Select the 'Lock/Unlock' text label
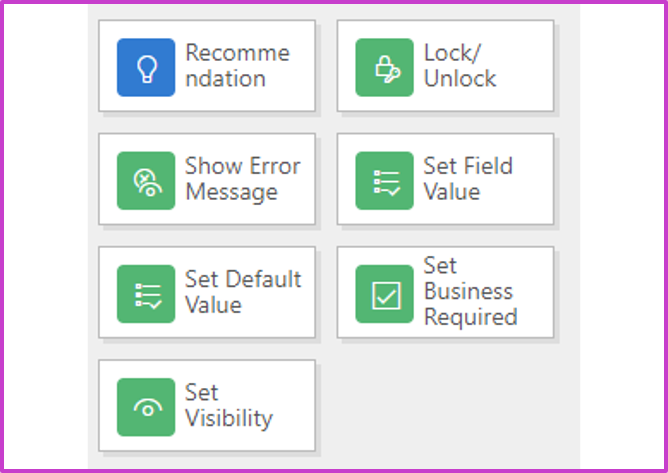Viewport: 668px width, 473px height. click(x=460, y=66)
